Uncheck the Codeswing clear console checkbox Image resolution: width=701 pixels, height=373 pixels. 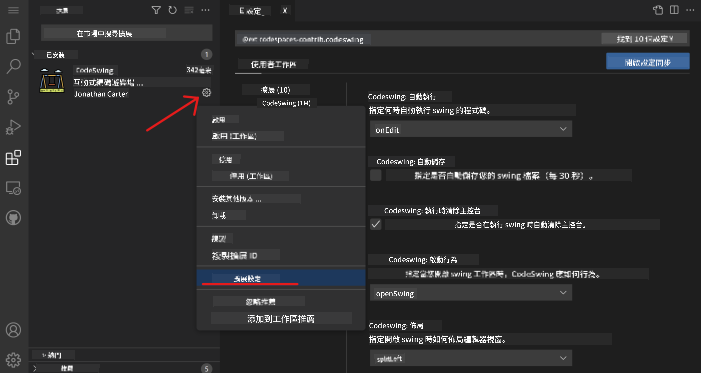(x=376, y=224)
